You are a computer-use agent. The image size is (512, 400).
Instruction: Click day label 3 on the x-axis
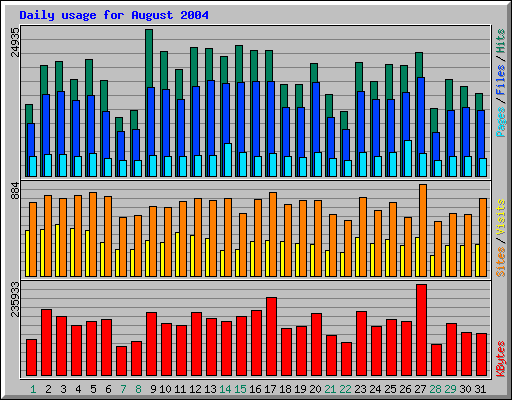point(63,389)
